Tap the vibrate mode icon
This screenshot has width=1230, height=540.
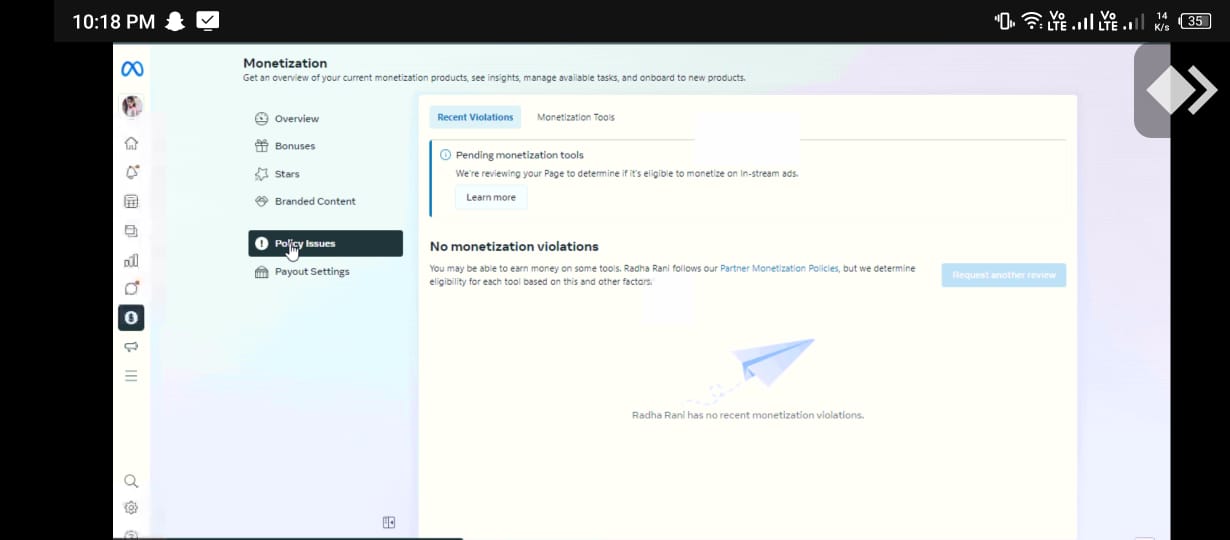[x=1004, y=21]
